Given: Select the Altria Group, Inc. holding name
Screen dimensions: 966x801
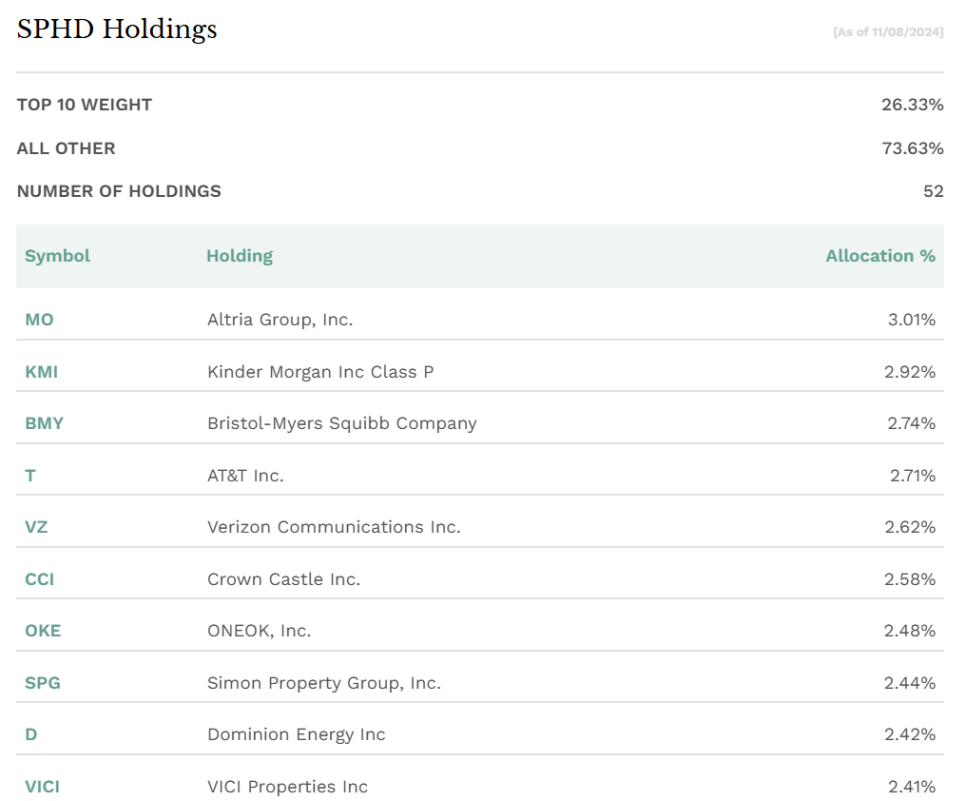Looking at the screenshot, I should pos(280,320).
